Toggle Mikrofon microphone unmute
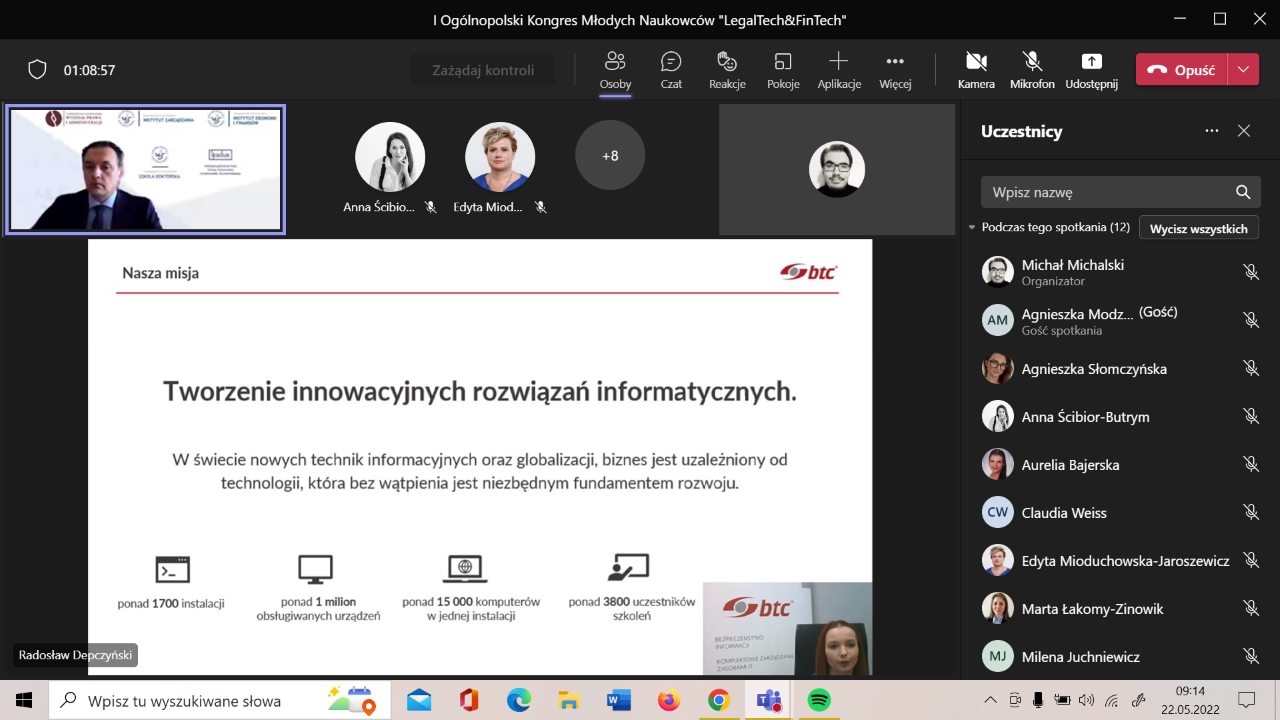 (x=1032, y=70)
